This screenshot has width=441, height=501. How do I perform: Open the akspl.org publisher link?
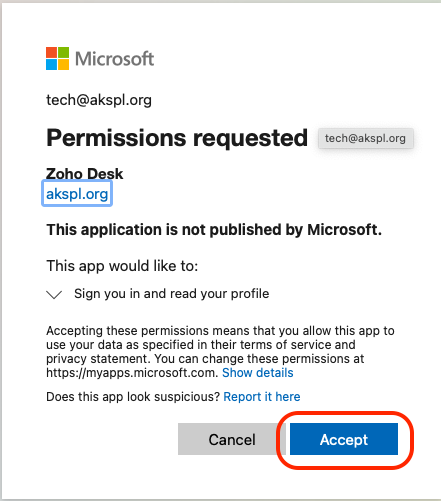click(x=77, y=194)
